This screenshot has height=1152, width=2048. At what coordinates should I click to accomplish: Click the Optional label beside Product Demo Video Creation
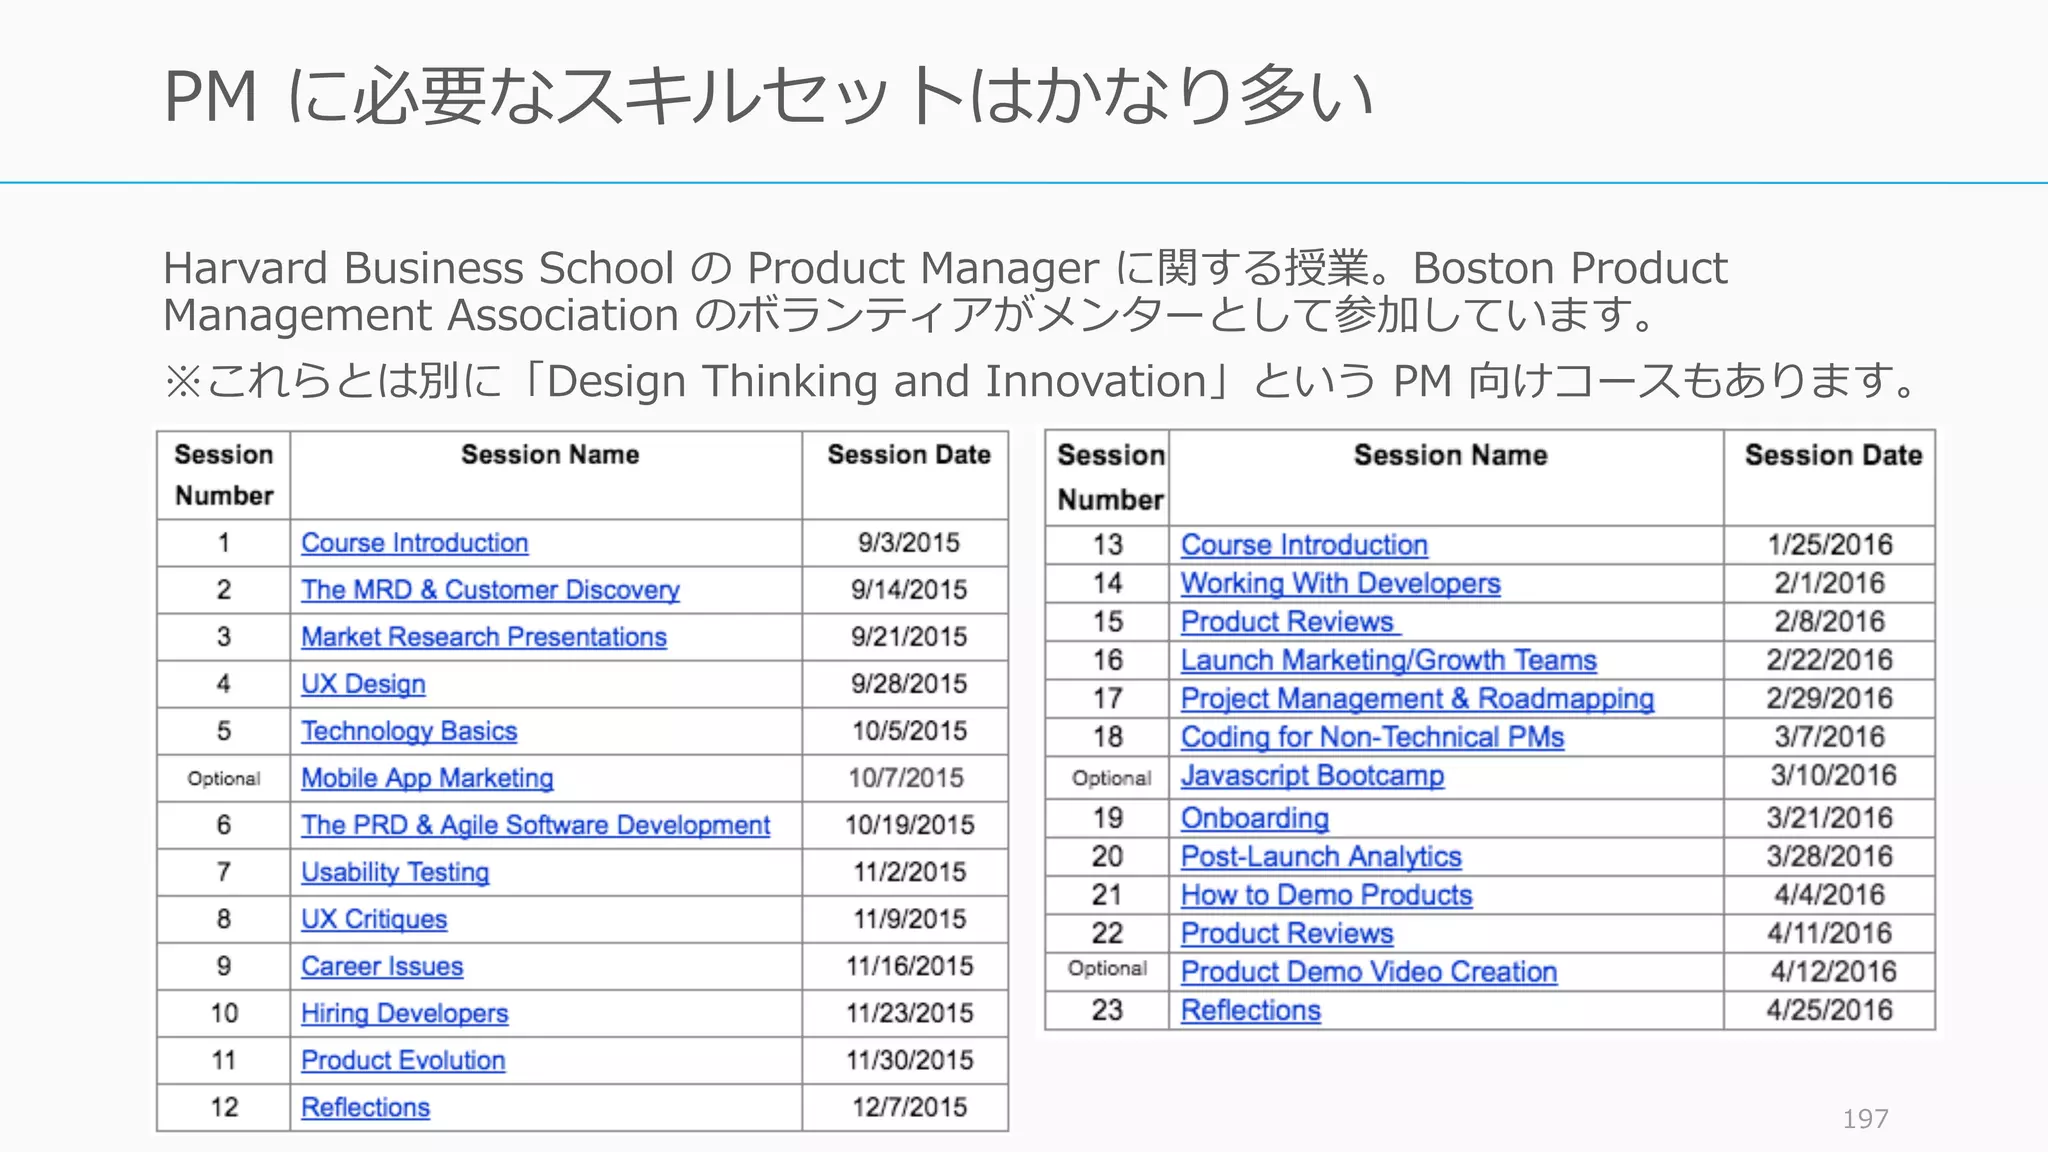click(1107, 968)
